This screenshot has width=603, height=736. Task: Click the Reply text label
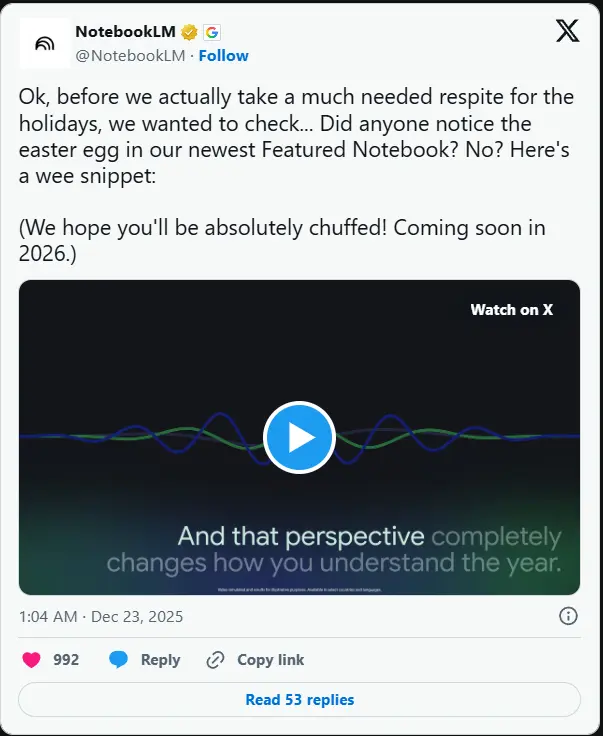[x=160, y=660]
